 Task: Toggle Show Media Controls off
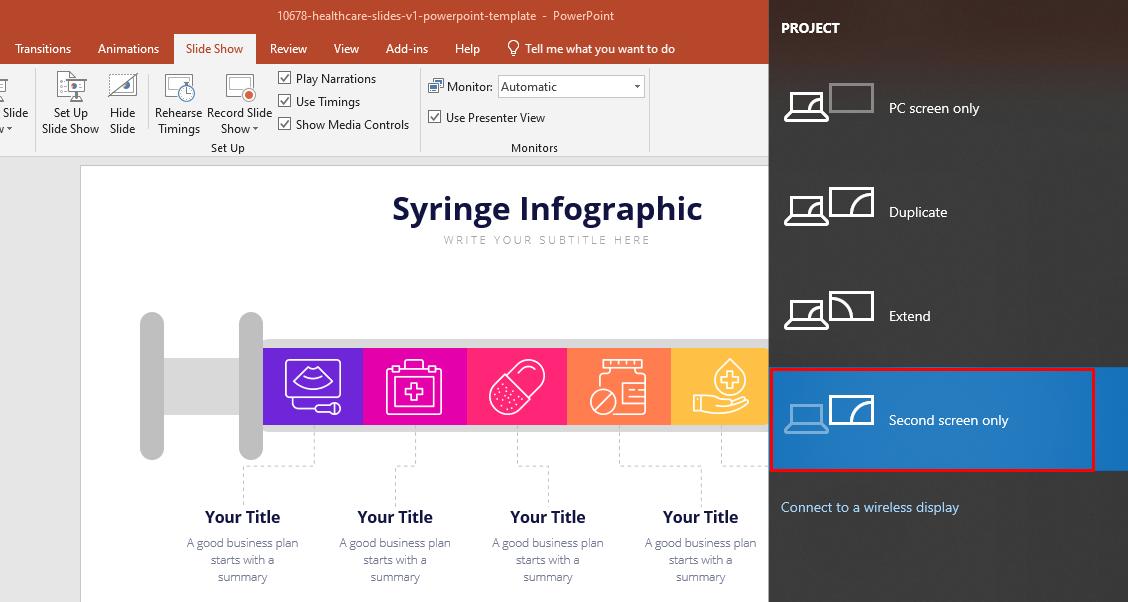(x=285, y=124)
